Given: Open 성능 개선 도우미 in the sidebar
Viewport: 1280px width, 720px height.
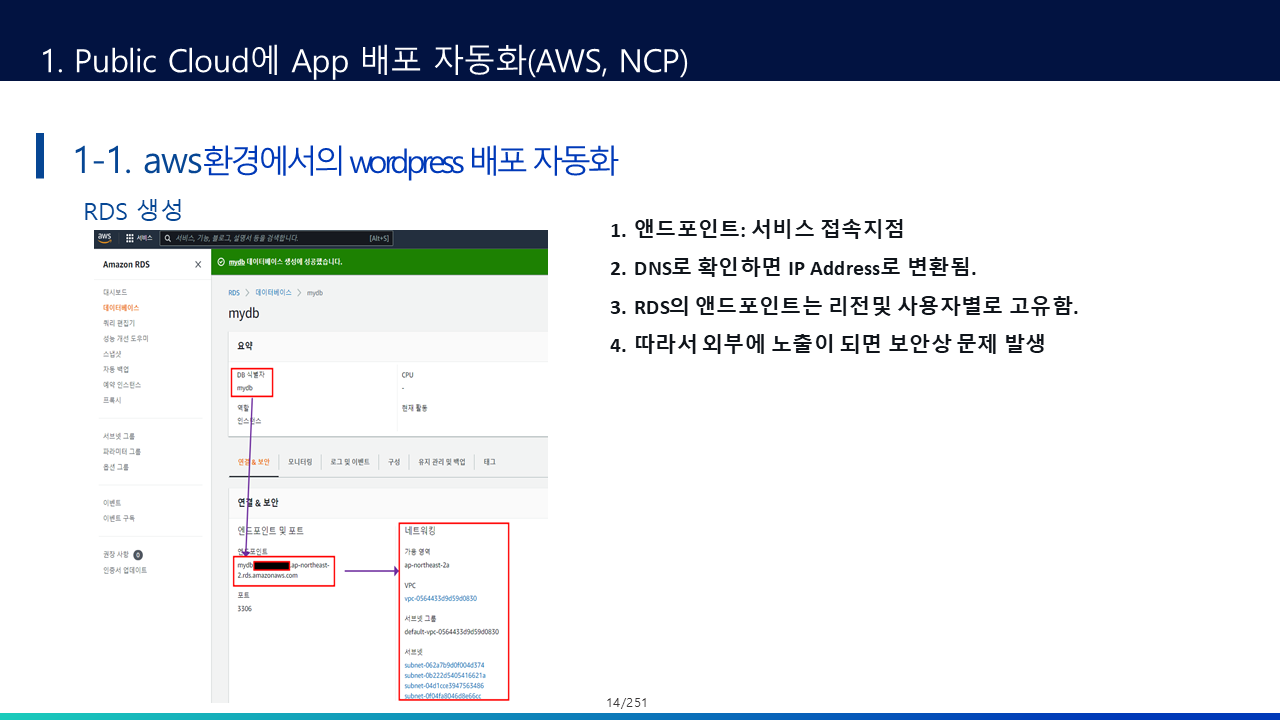Looking at the screenshot, I should click(x=126, y=338).
